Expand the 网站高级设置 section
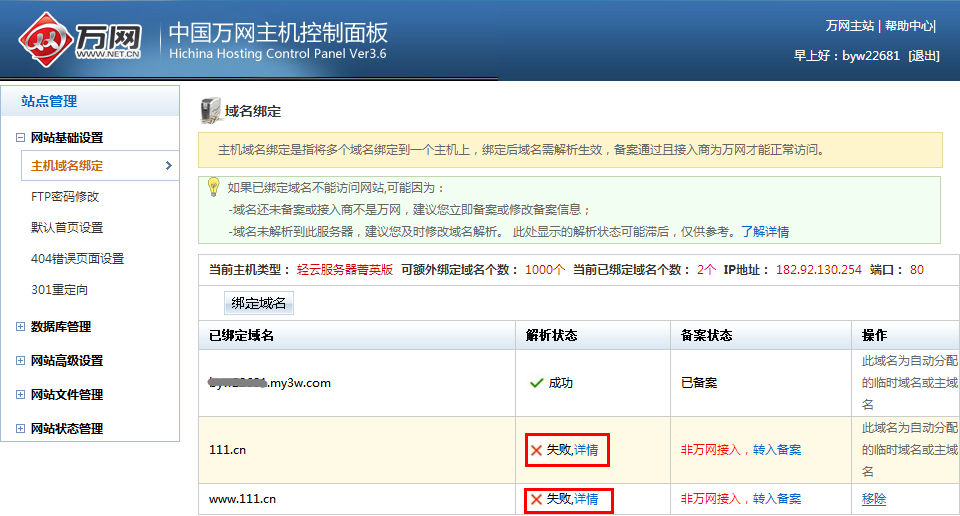The image size is (960, 516). (21, 361)
